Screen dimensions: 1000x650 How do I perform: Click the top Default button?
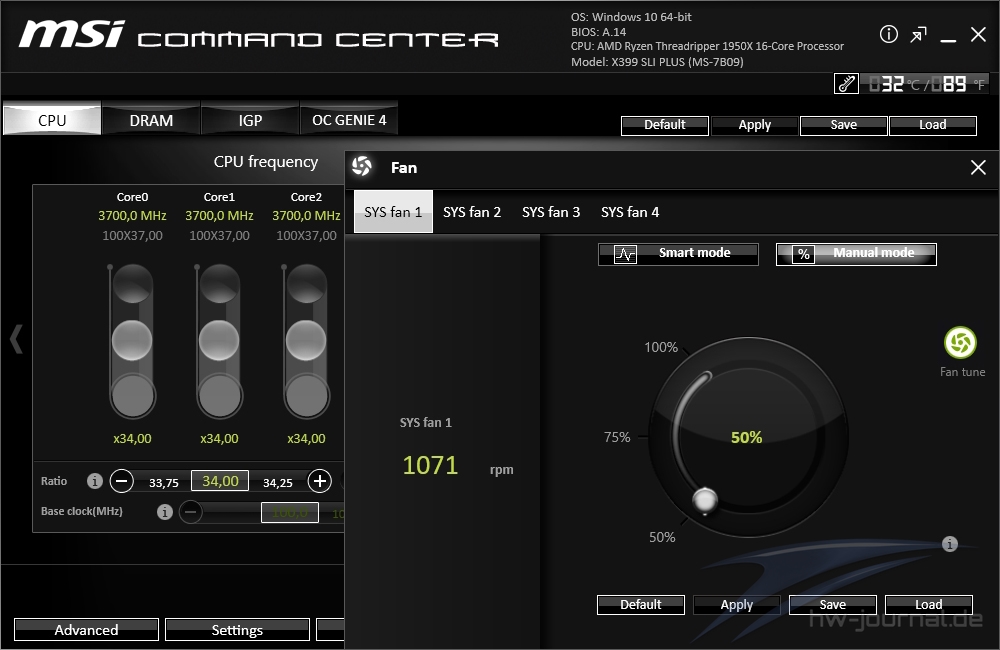point(665,125)
